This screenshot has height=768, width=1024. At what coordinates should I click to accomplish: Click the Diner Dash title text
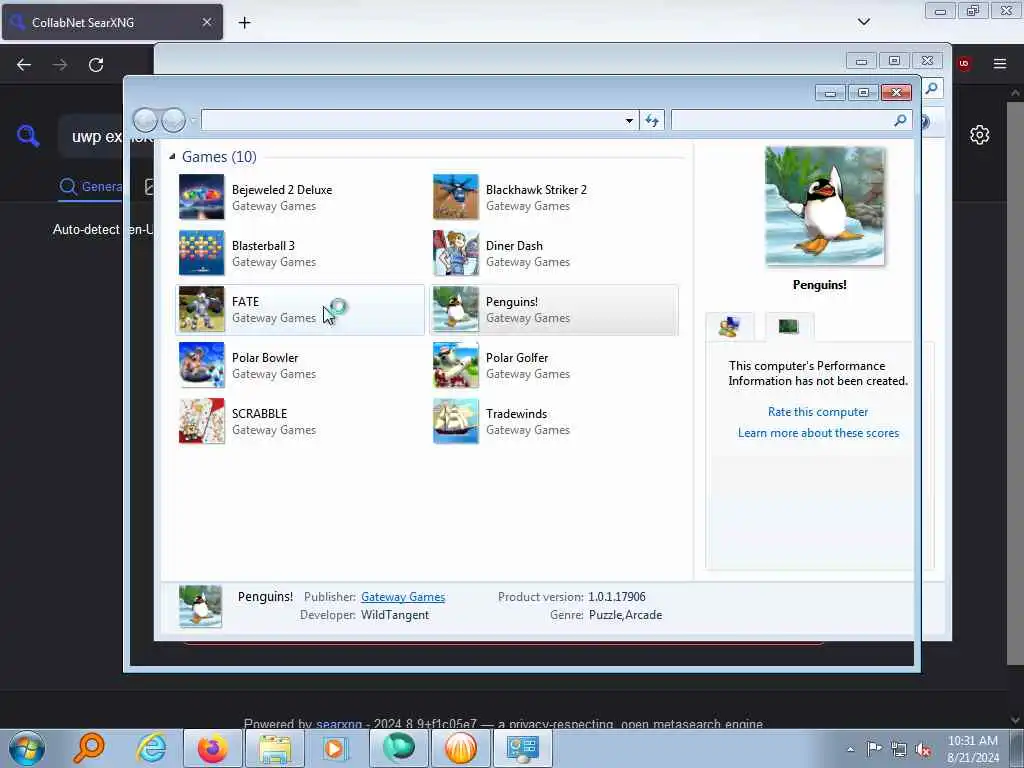point(515,246)
